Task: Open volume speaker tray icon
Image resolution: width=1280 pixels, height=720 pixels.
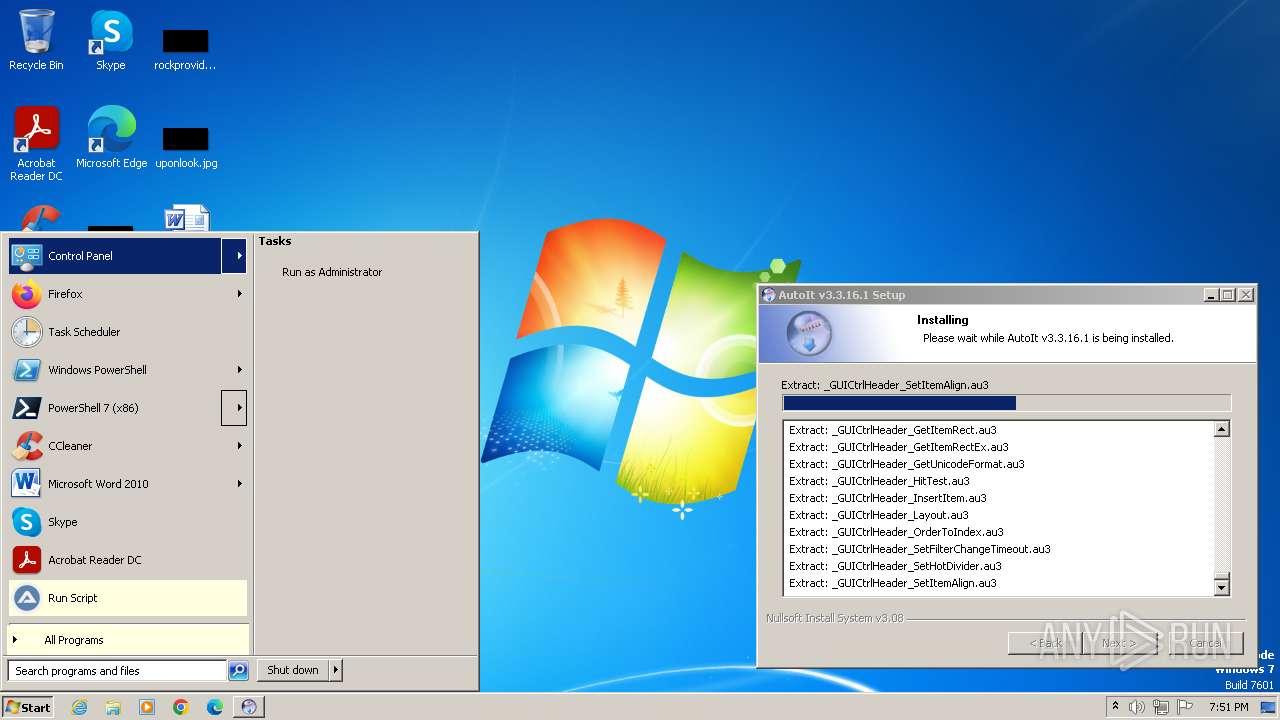Action: click(x=1137, y=707)
